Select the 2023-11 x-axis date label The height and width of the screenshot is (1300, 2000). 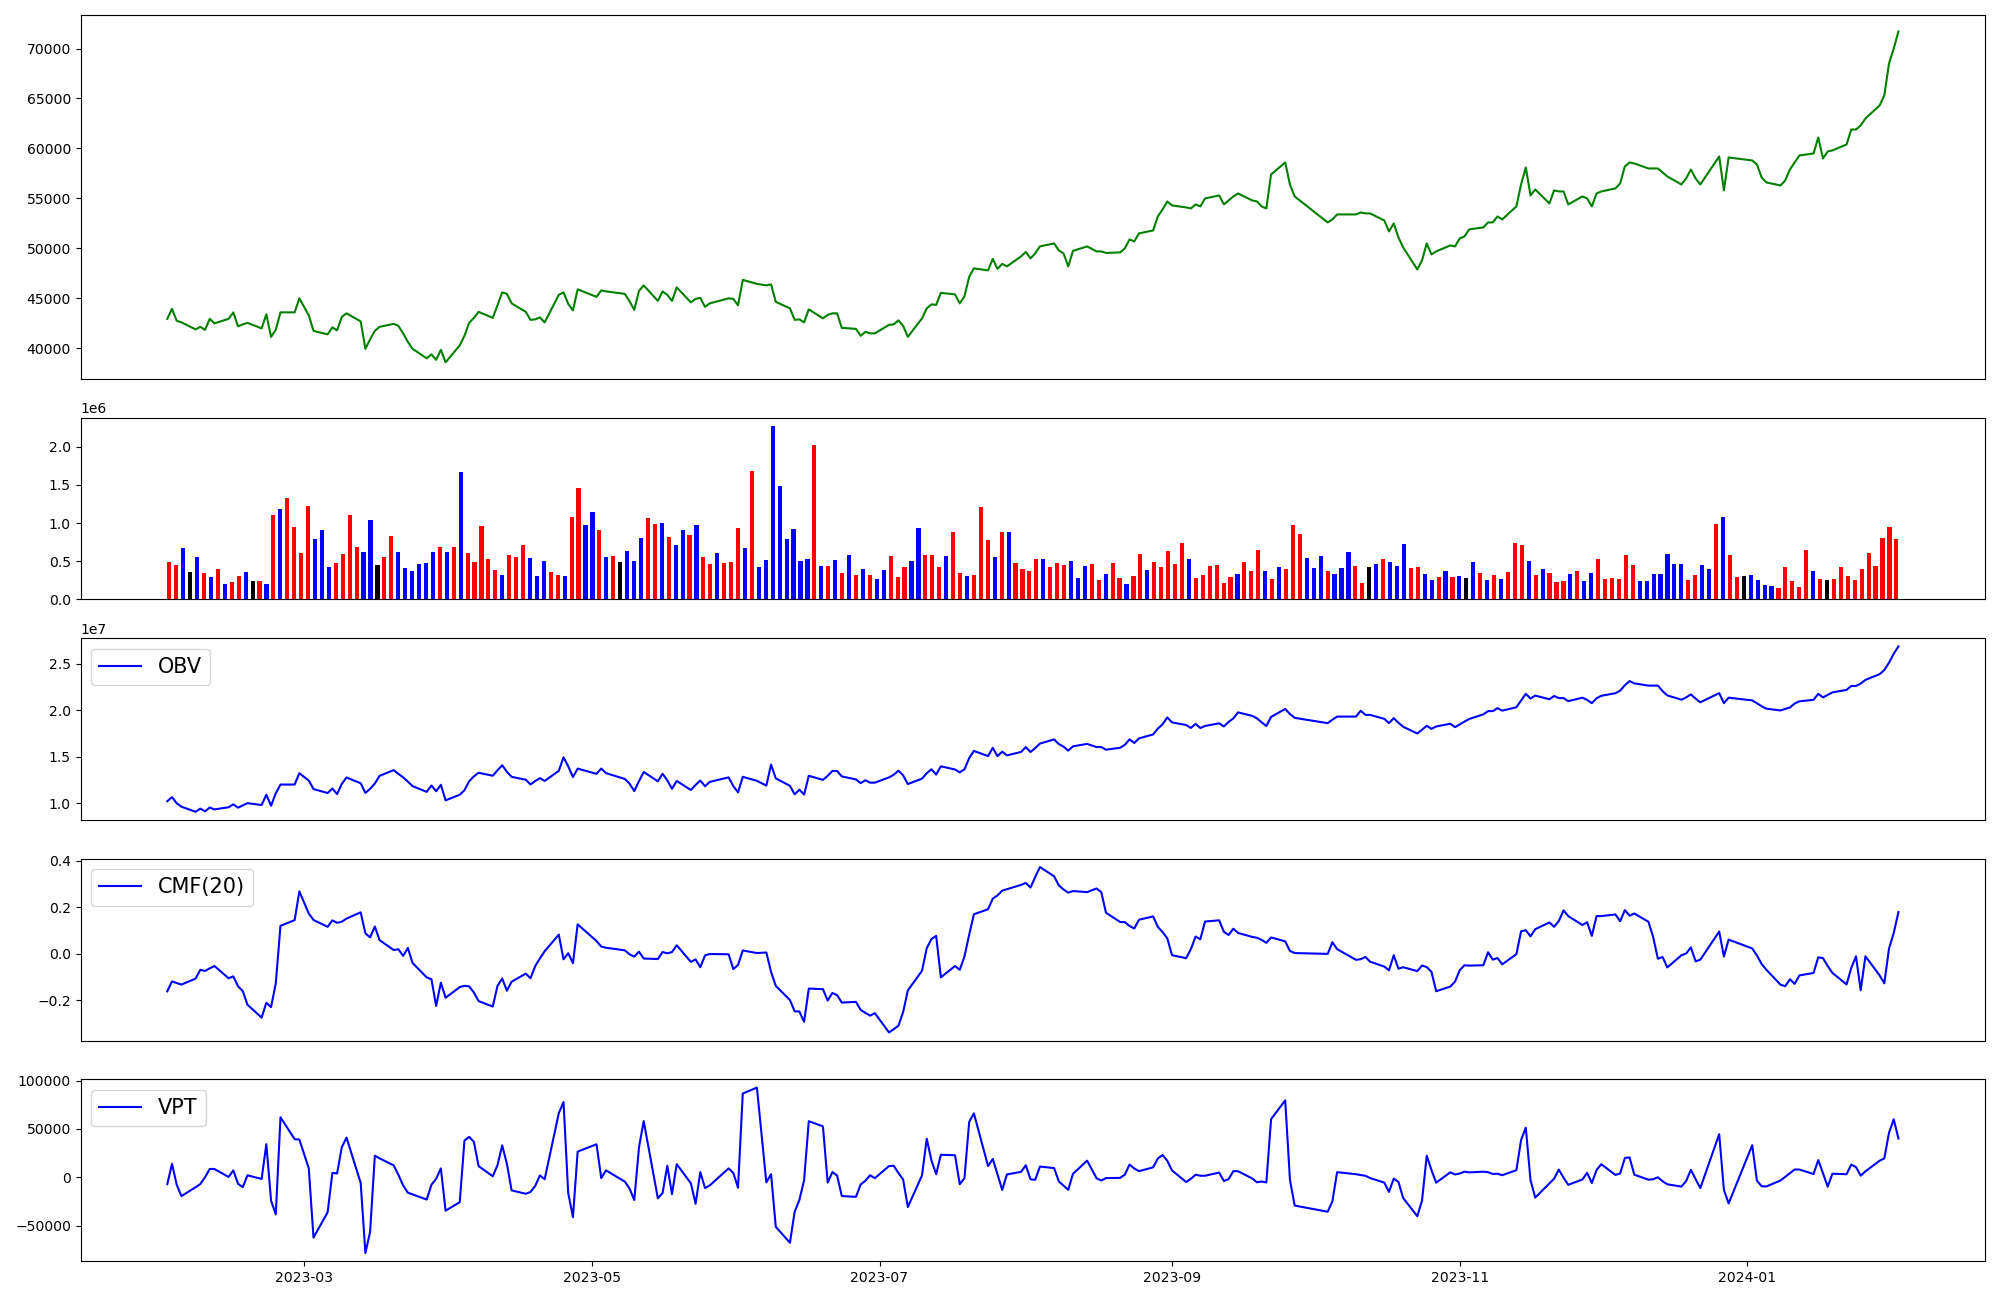(1460, 1277)
